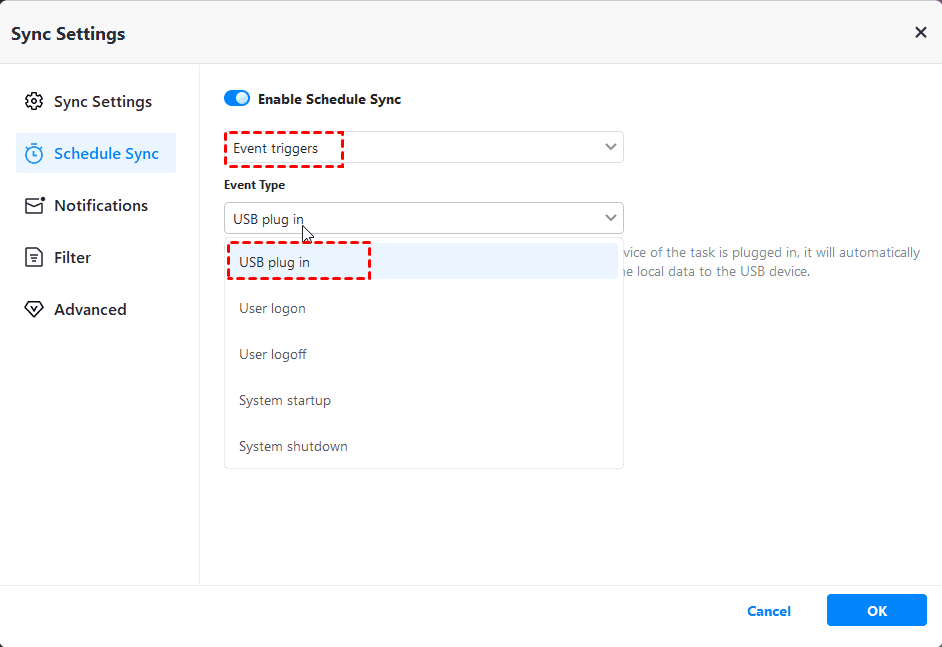
Task: Click the Schedule Sync clock icon
Action: click(x=34, y=154)
